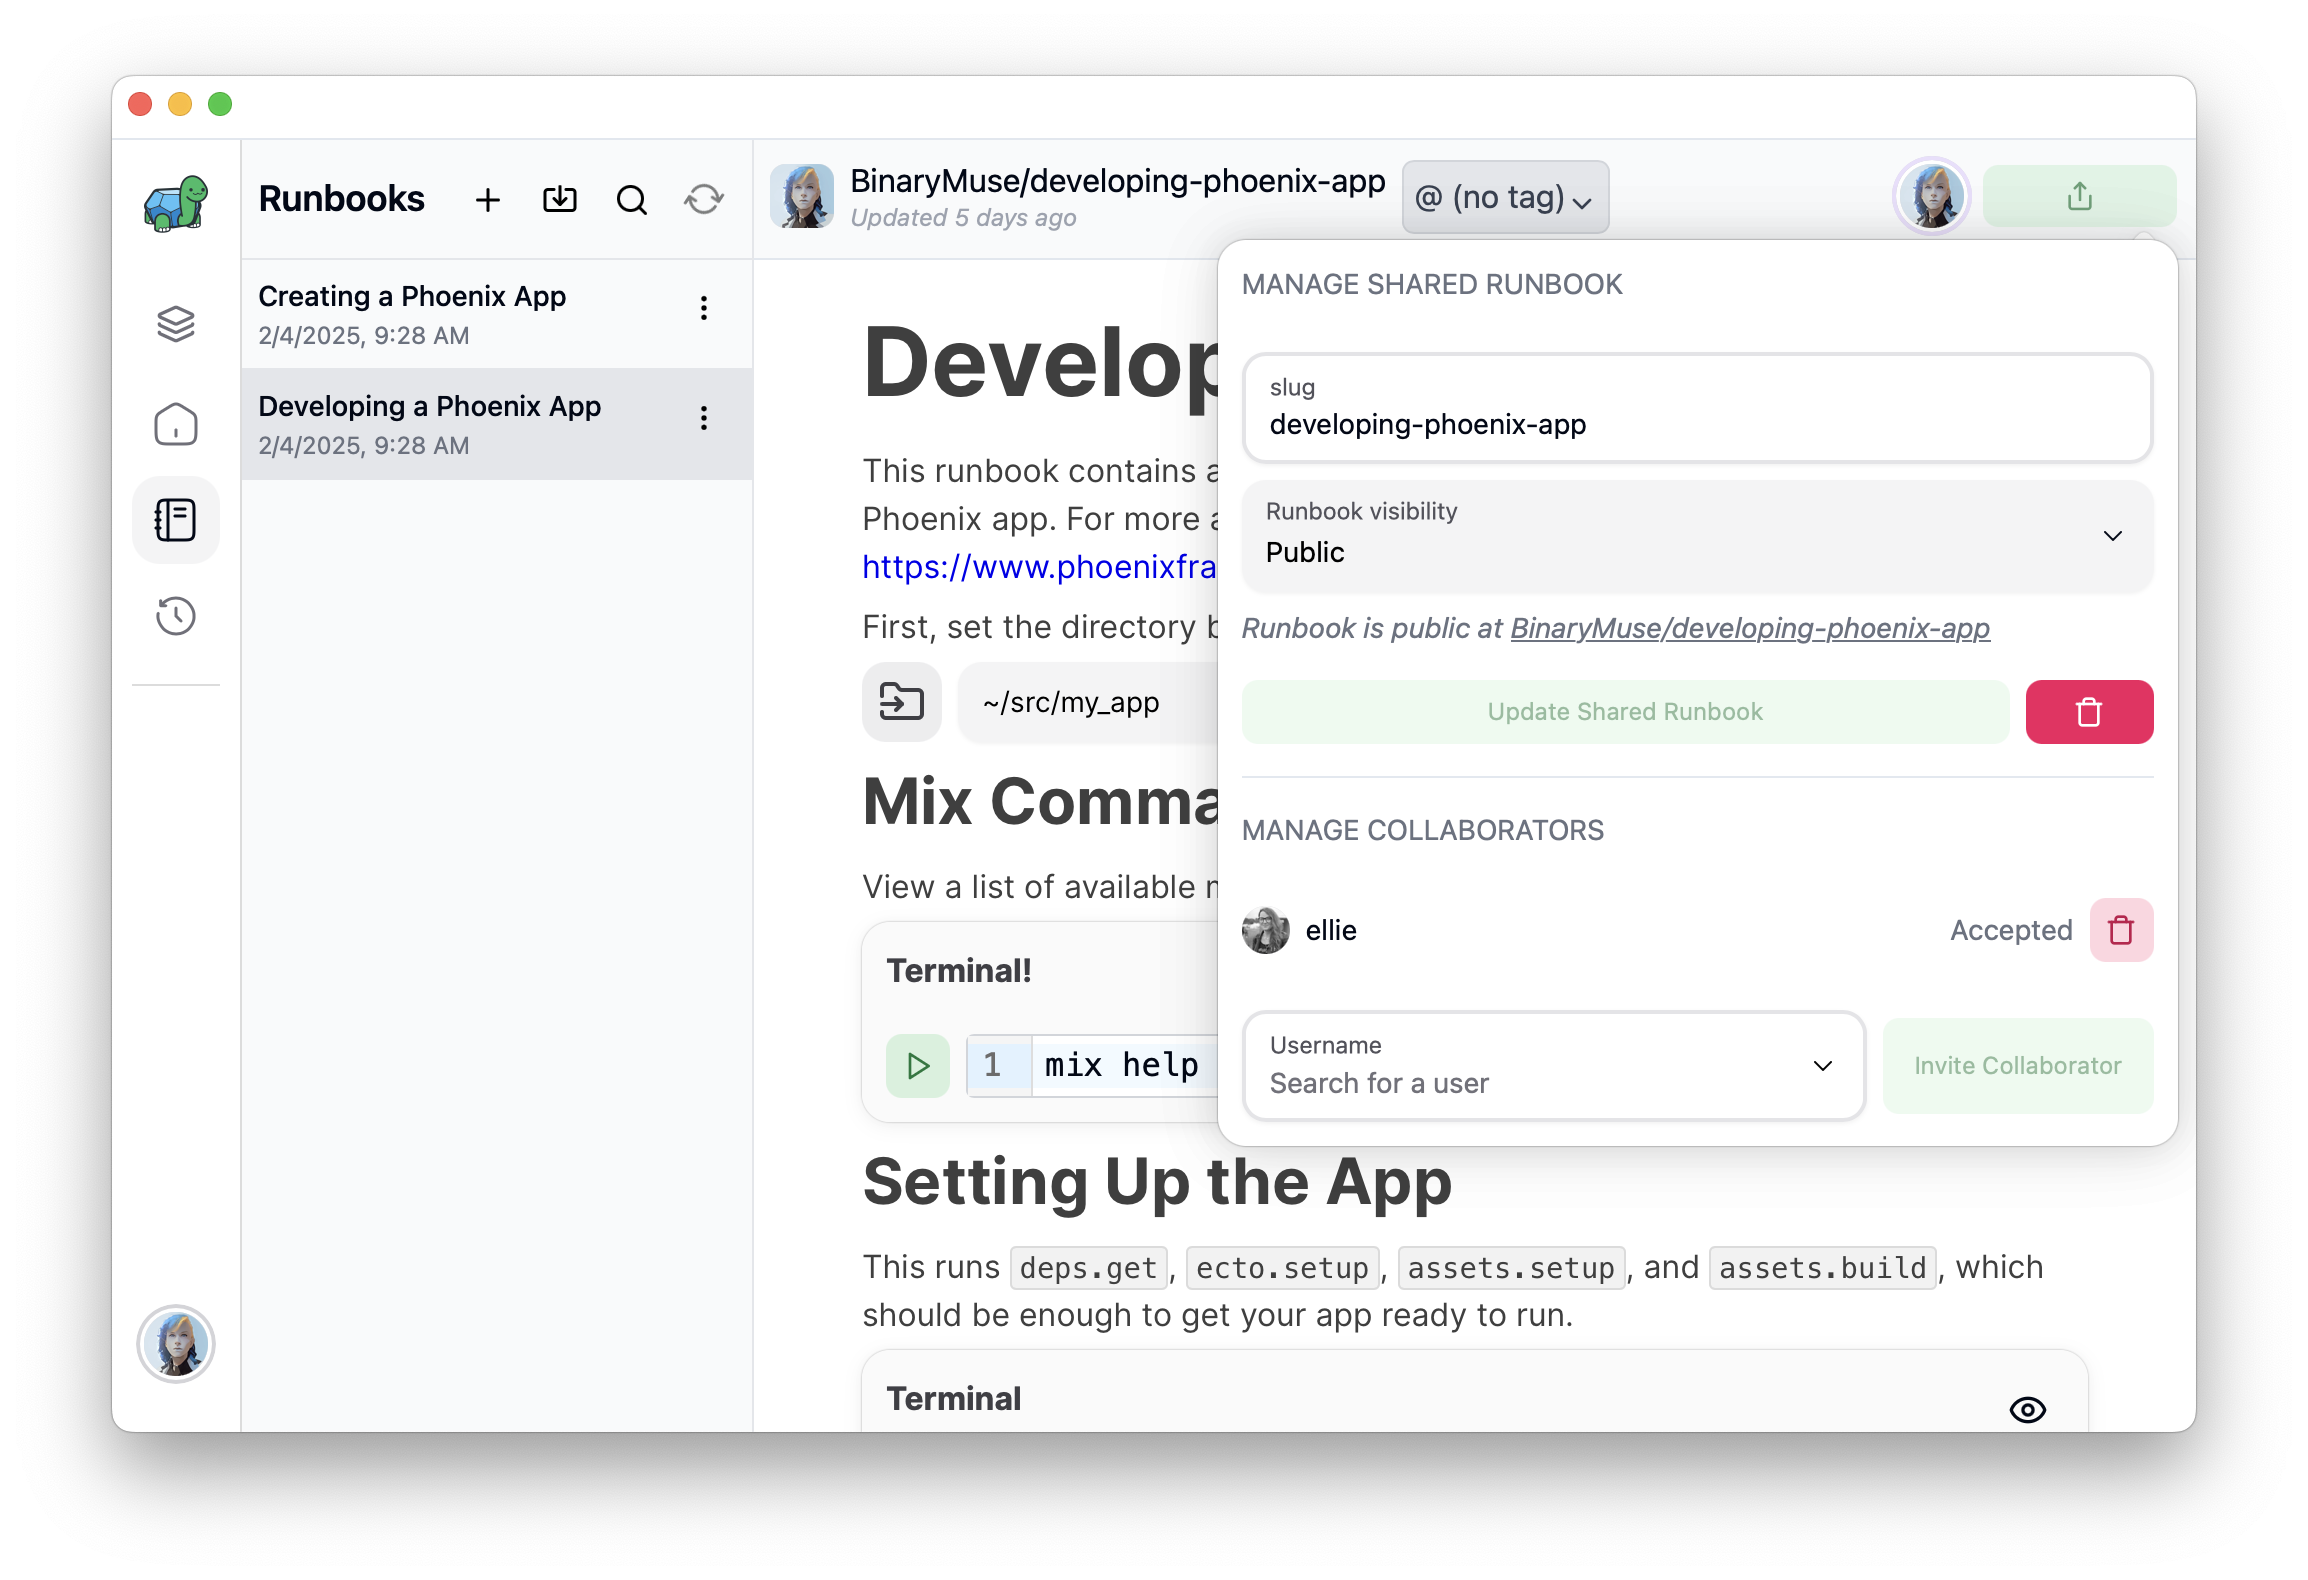Click the MANAGE COLLABORATORS section label

point(1422,830)
